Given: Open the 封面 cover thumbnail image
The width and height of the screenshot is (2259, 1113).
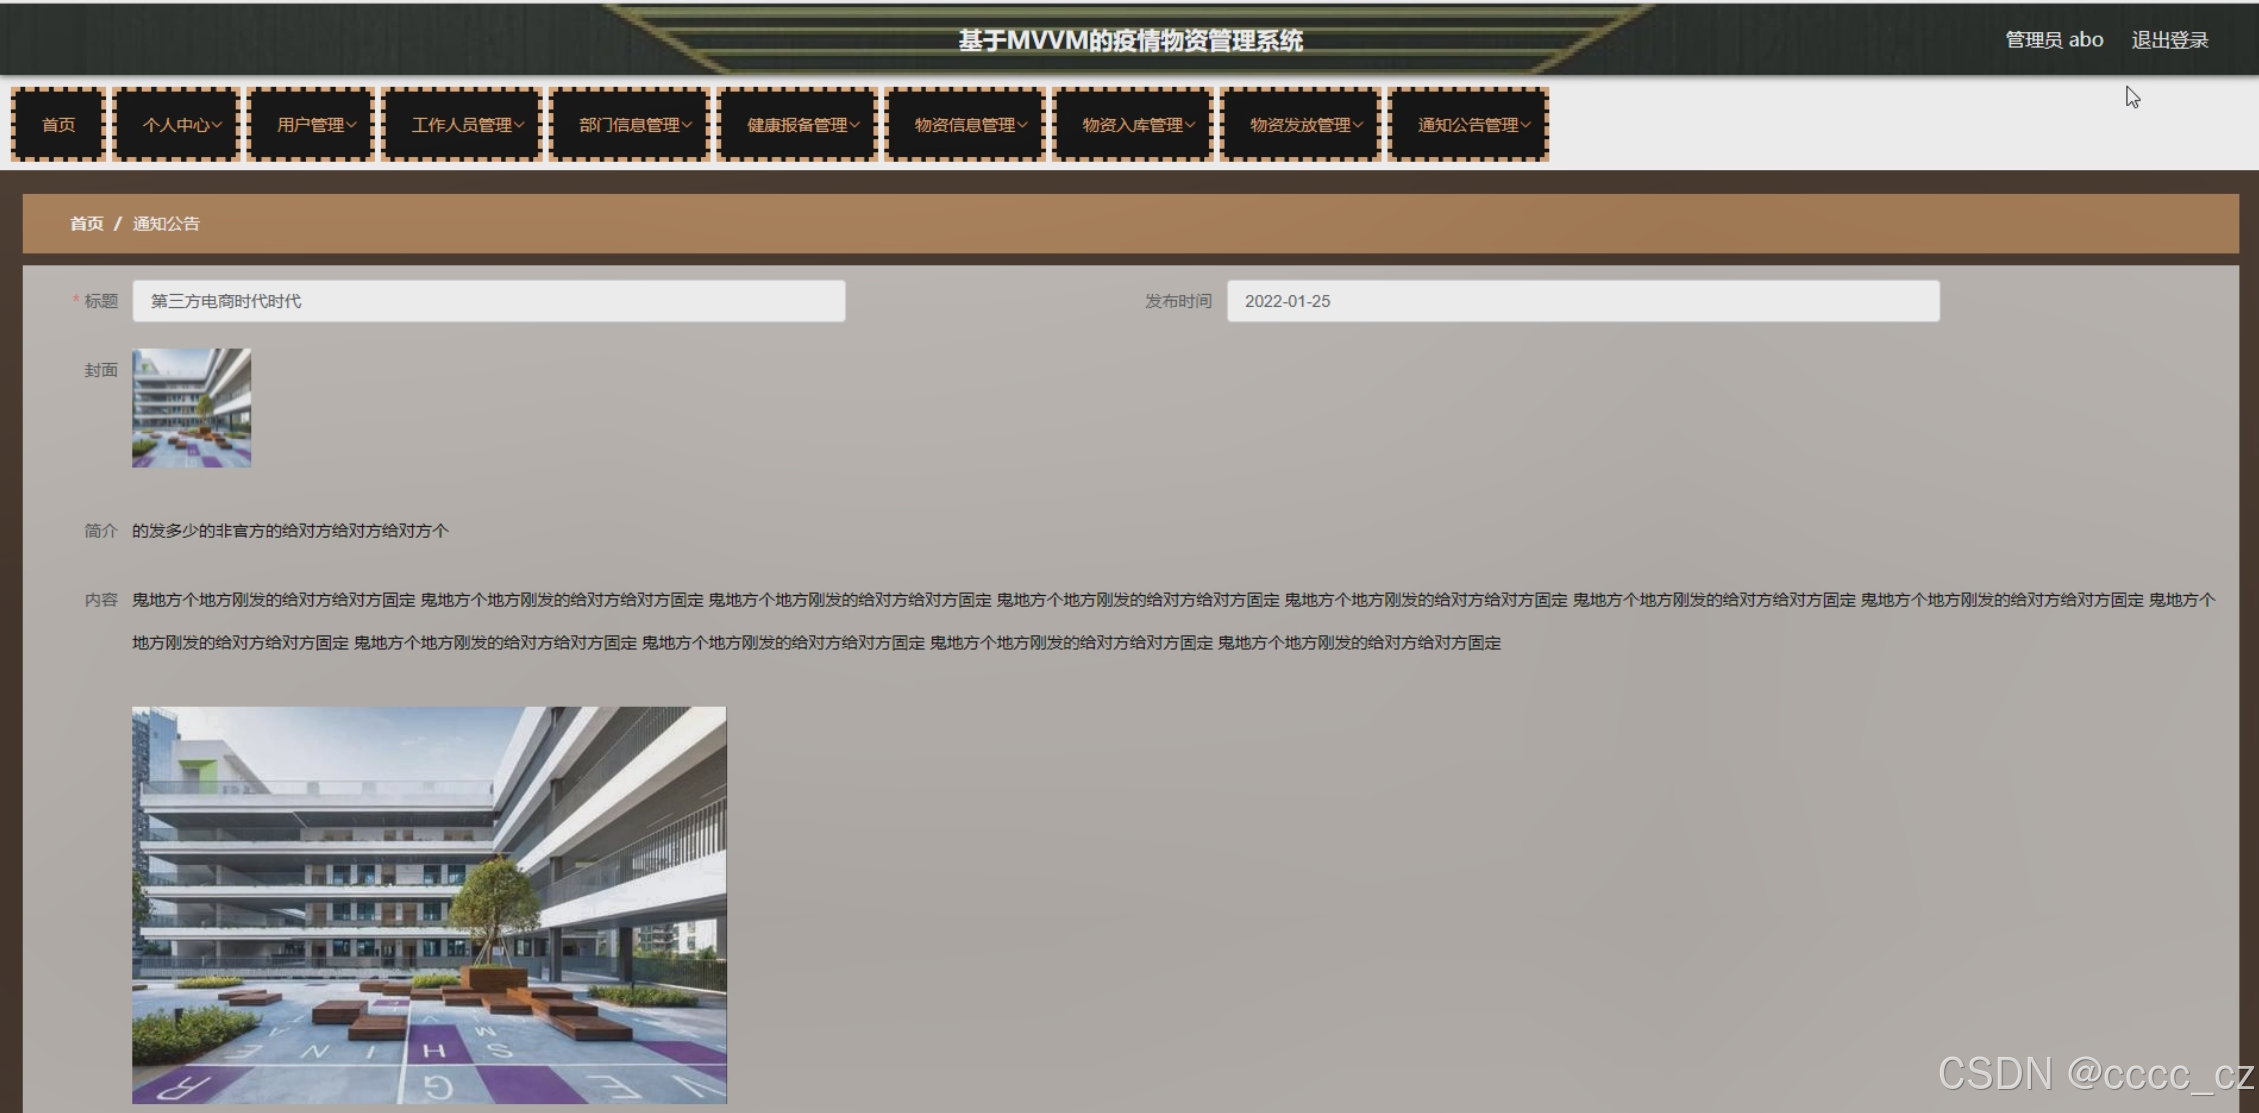Looking at the screenshot, I should 191,408.
